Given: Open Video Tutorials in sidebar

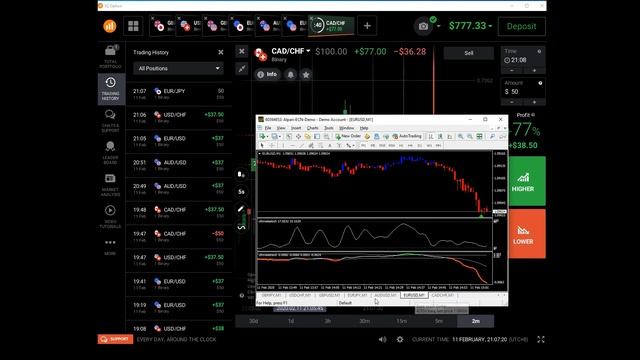Looking at the screenshot, I should 110,217.
